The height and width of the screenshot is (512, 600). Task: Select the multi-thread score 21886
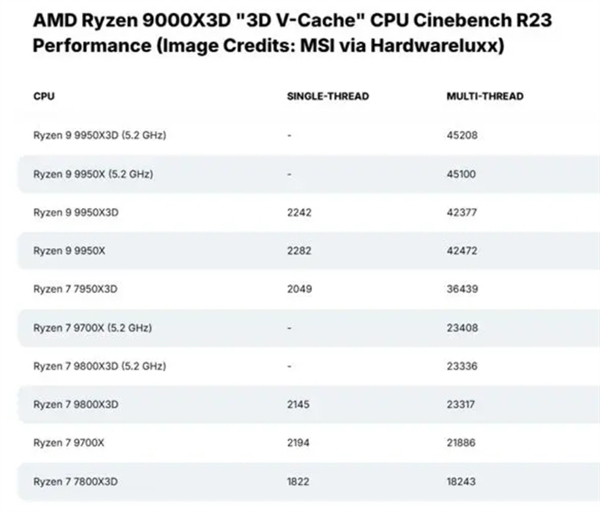(x=462, y=442)
